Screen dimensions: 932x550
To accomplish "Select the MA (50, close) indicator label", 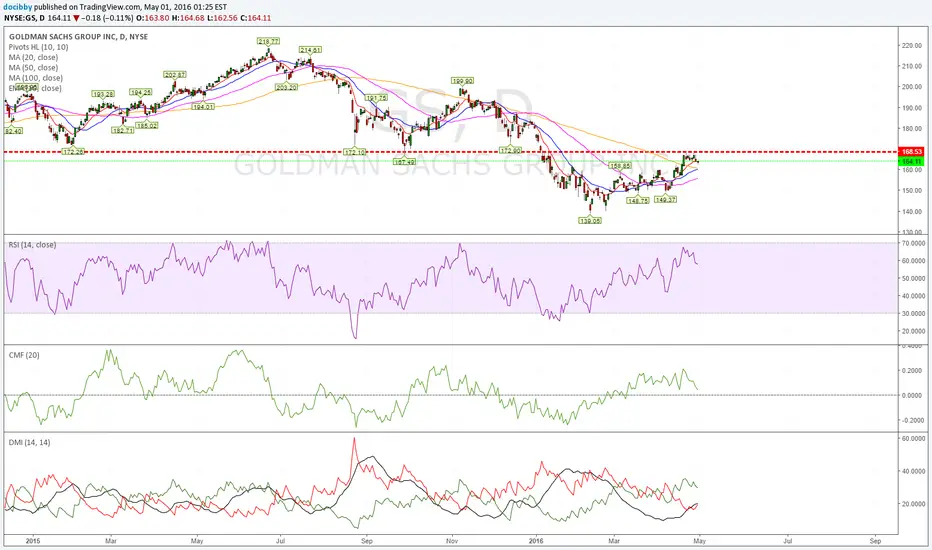I will 33,67.
